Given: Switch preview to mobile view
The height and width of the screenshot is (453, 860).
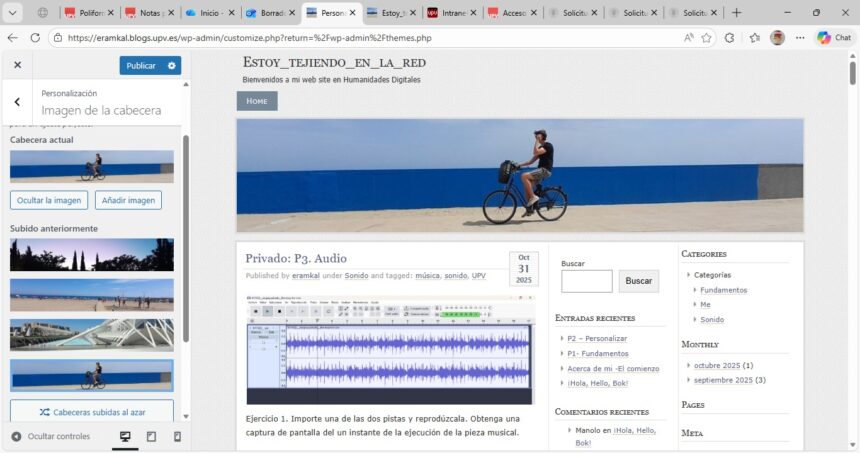Looking at the screenshot, I should coord(177,437).
